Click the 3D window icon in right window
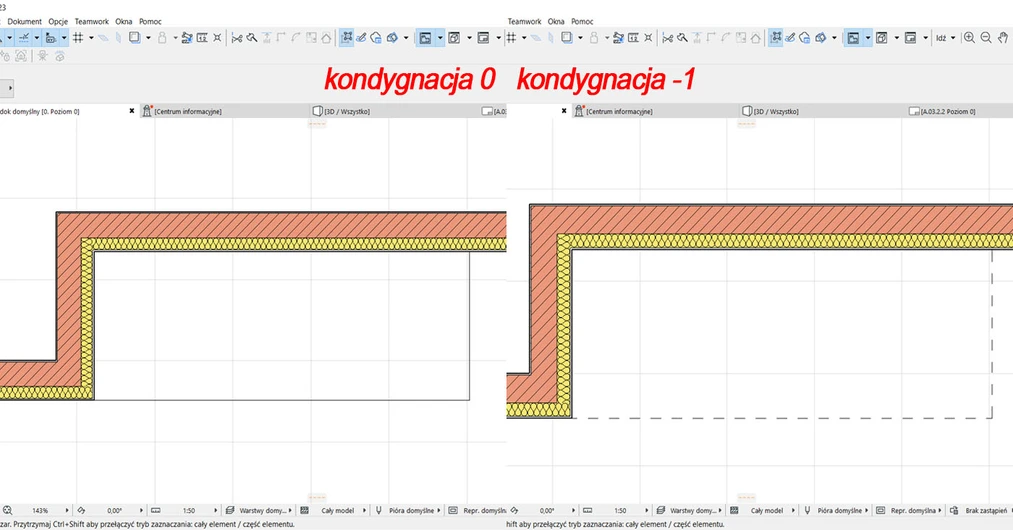 [x=882, y=37]
